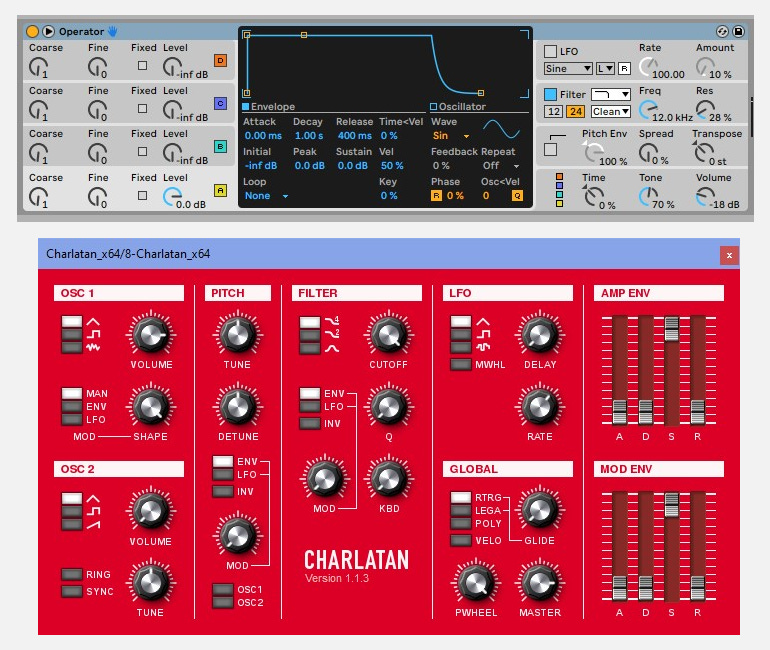This screenshot has width=770, height=650.
Task: Select oscillator D orange button
Action: click(x=220, y=60)
